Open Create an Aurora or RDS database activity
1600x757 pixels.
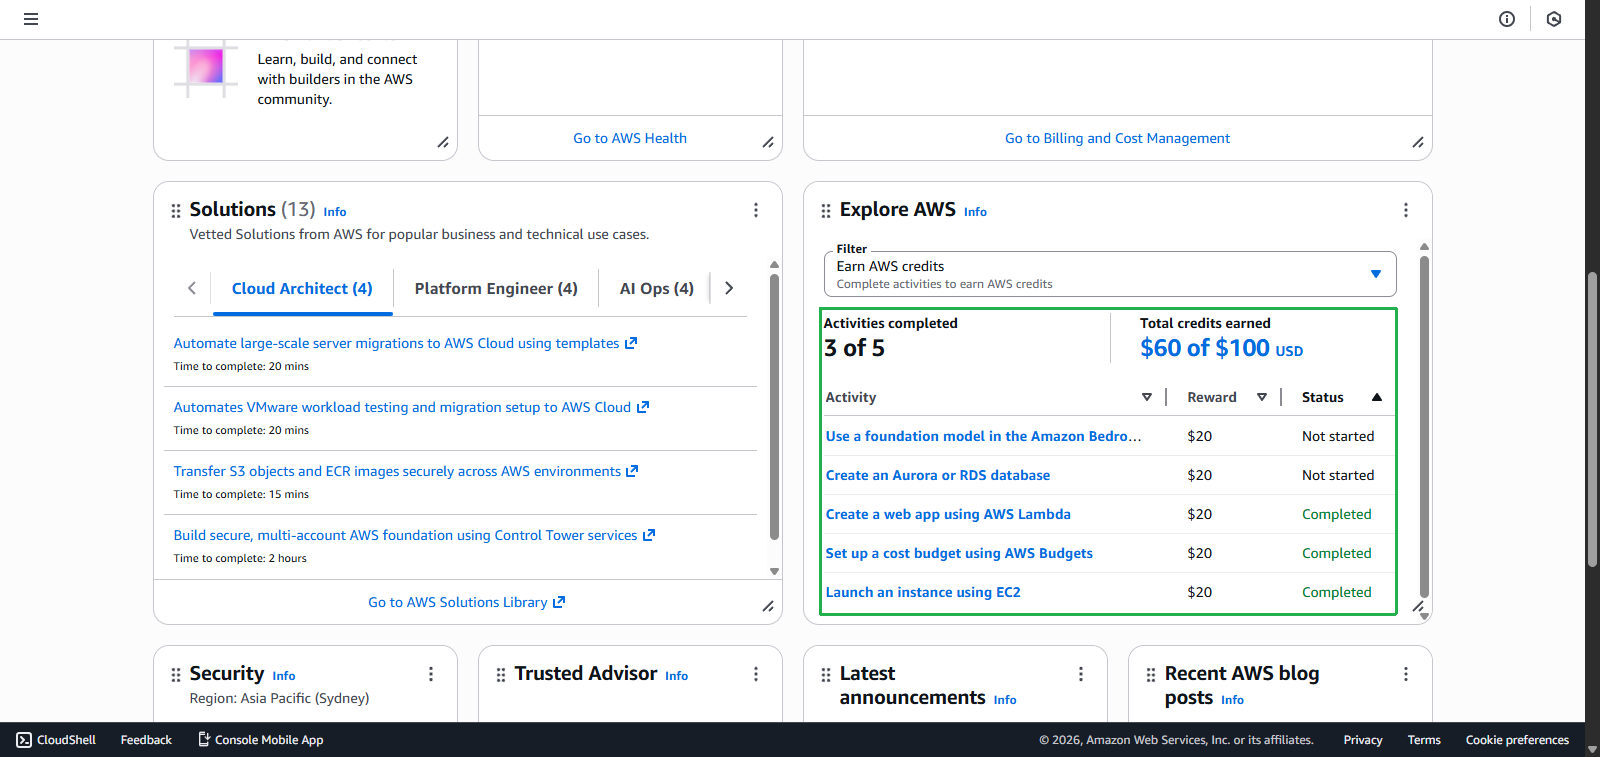[x=937, y=475]
